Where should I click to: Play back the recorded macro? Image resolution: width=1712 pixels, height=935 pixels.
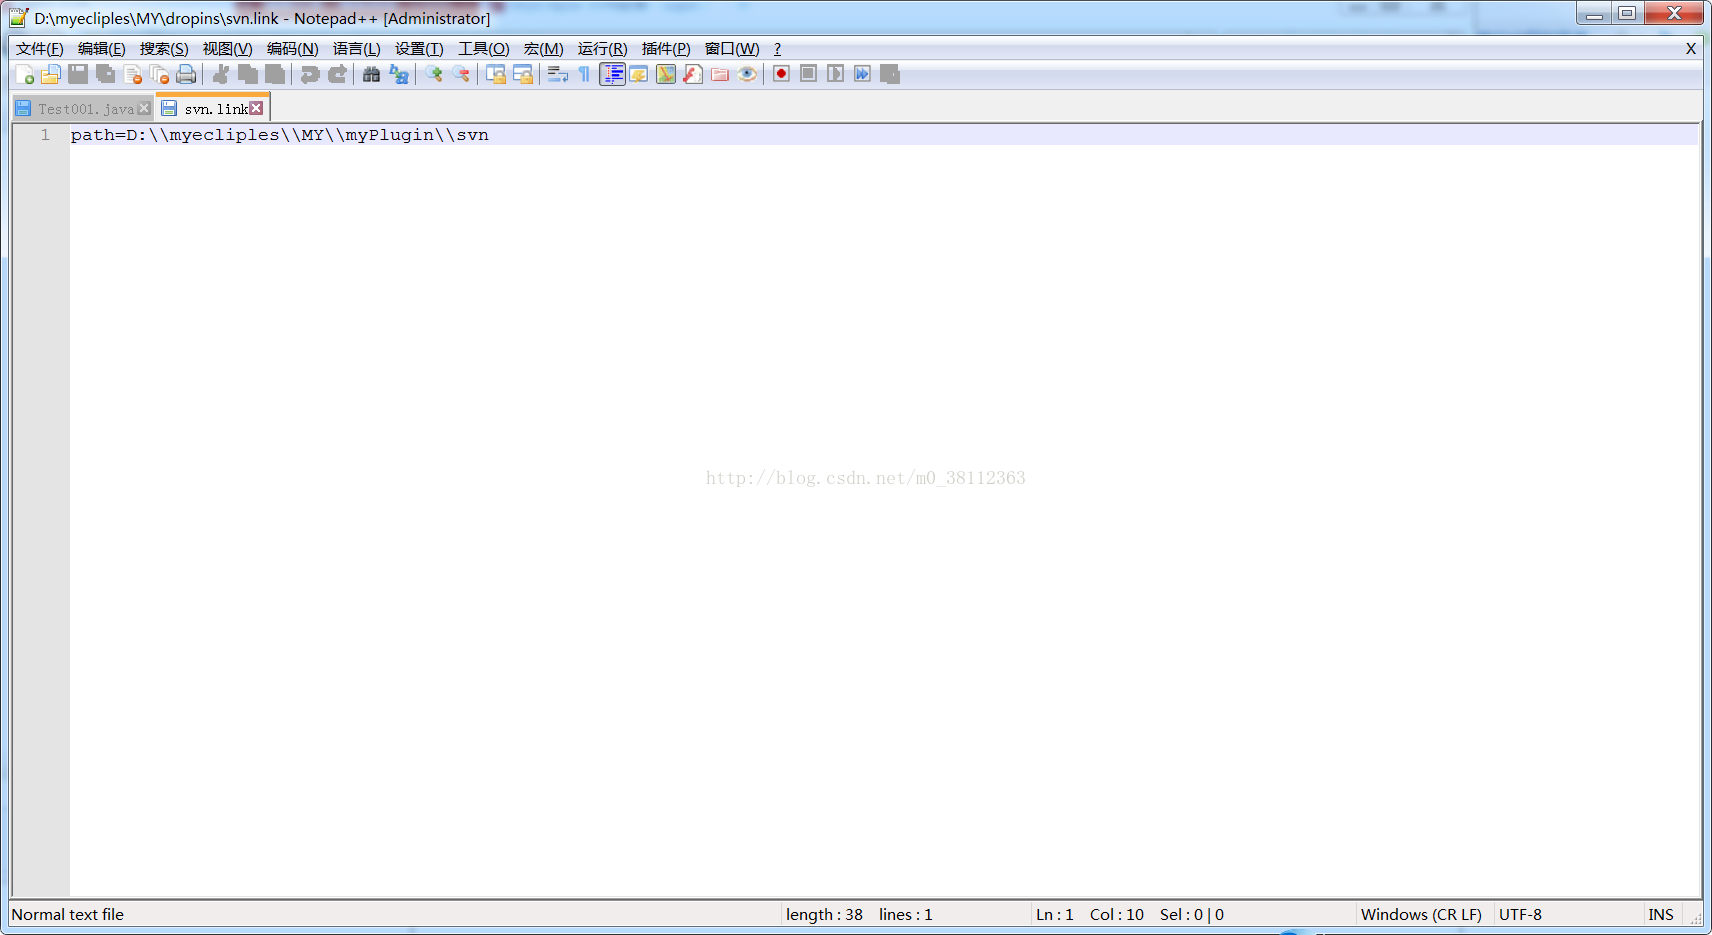836,74
